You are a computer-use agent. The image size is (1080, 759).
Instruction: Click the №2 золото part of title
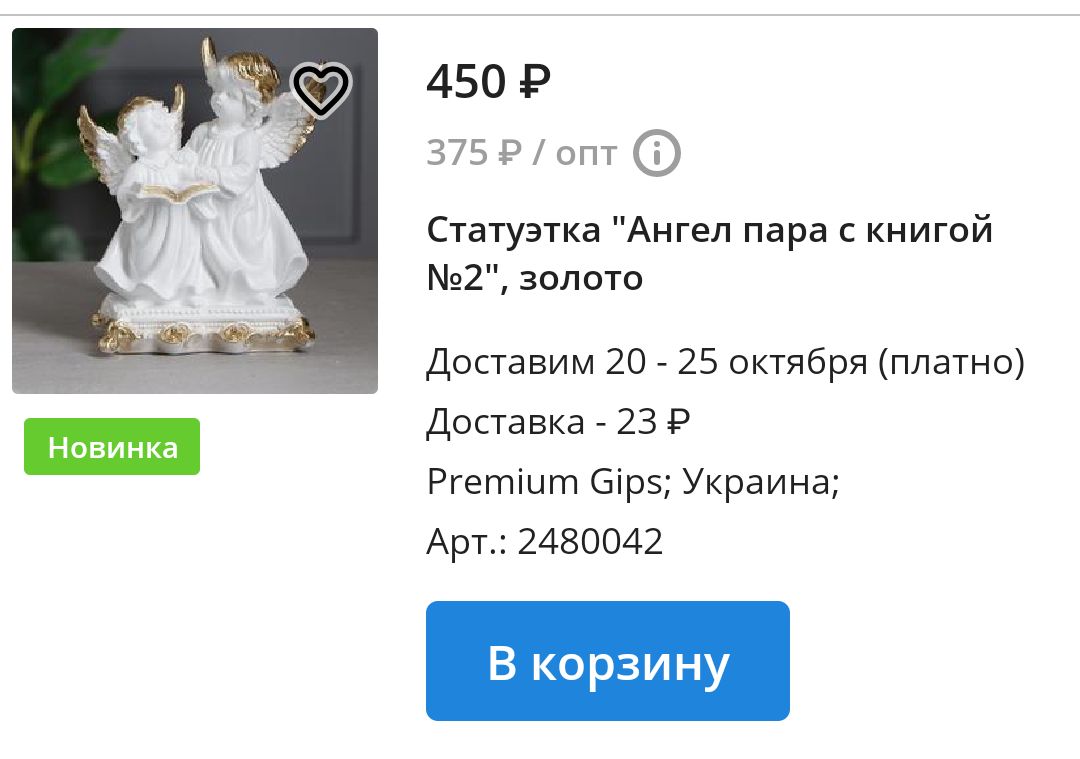click(x=534, y=278)
